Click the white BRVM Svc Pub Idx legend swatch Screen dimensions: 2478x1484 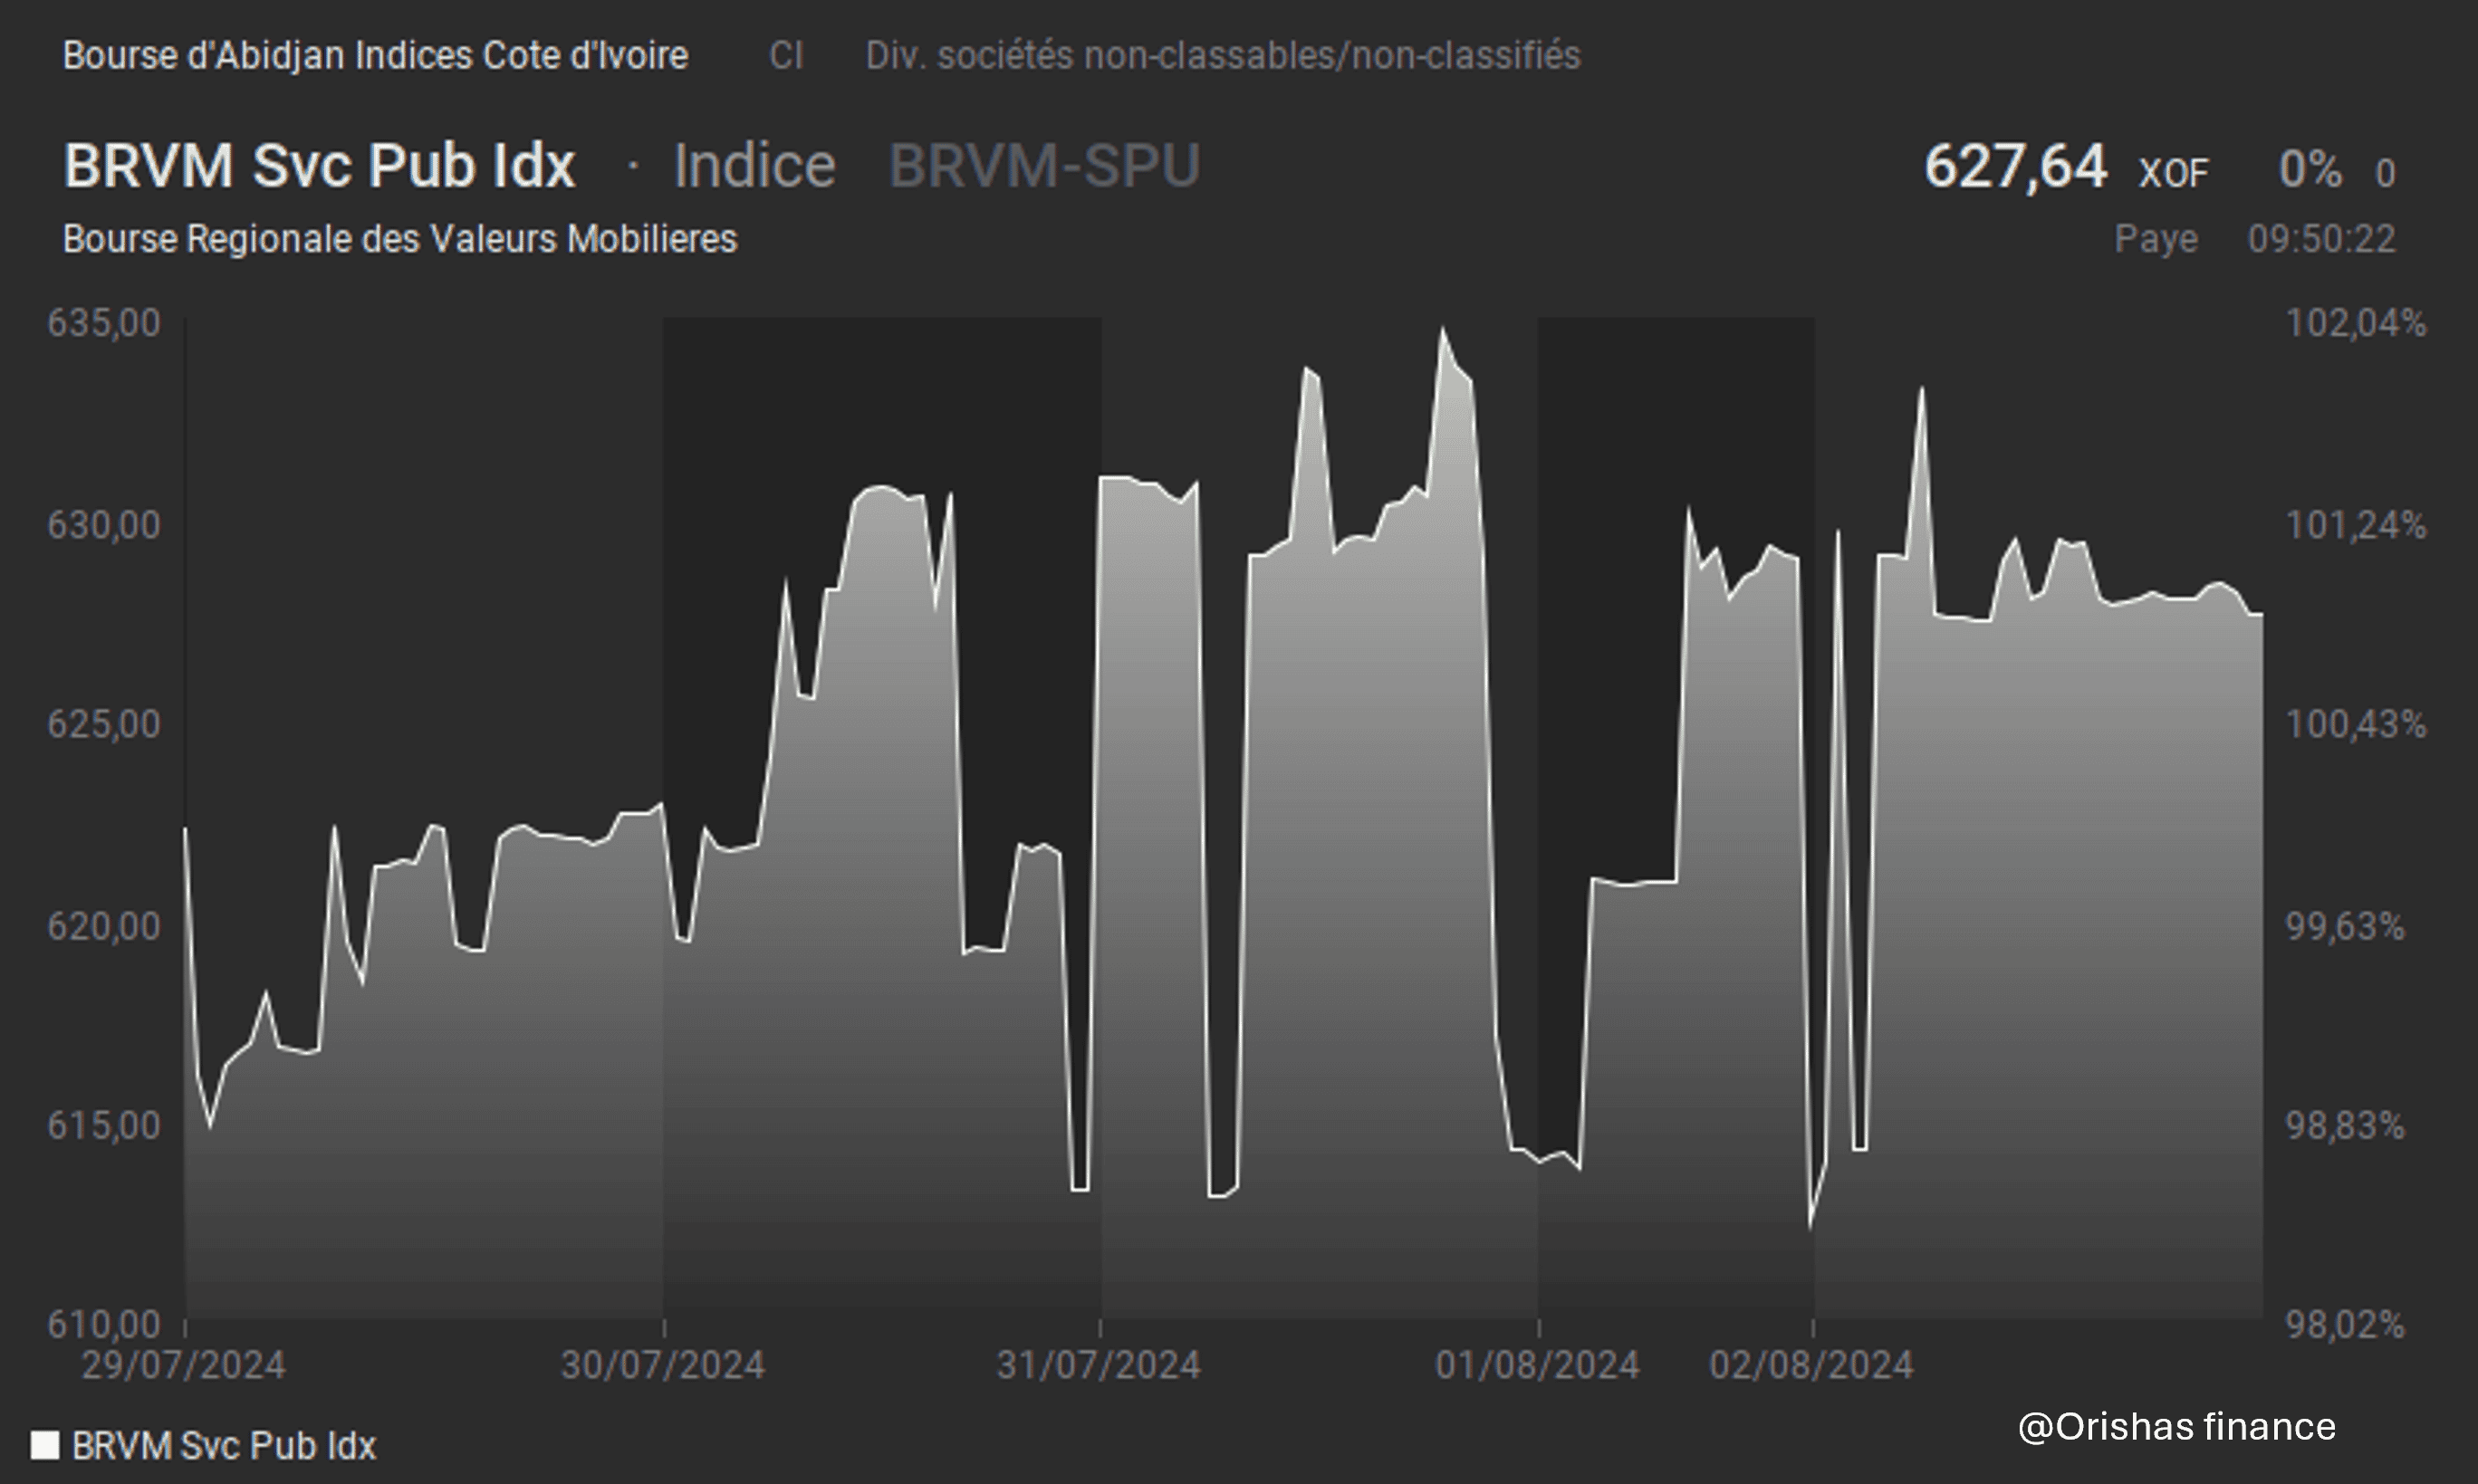click(44, 1445)
